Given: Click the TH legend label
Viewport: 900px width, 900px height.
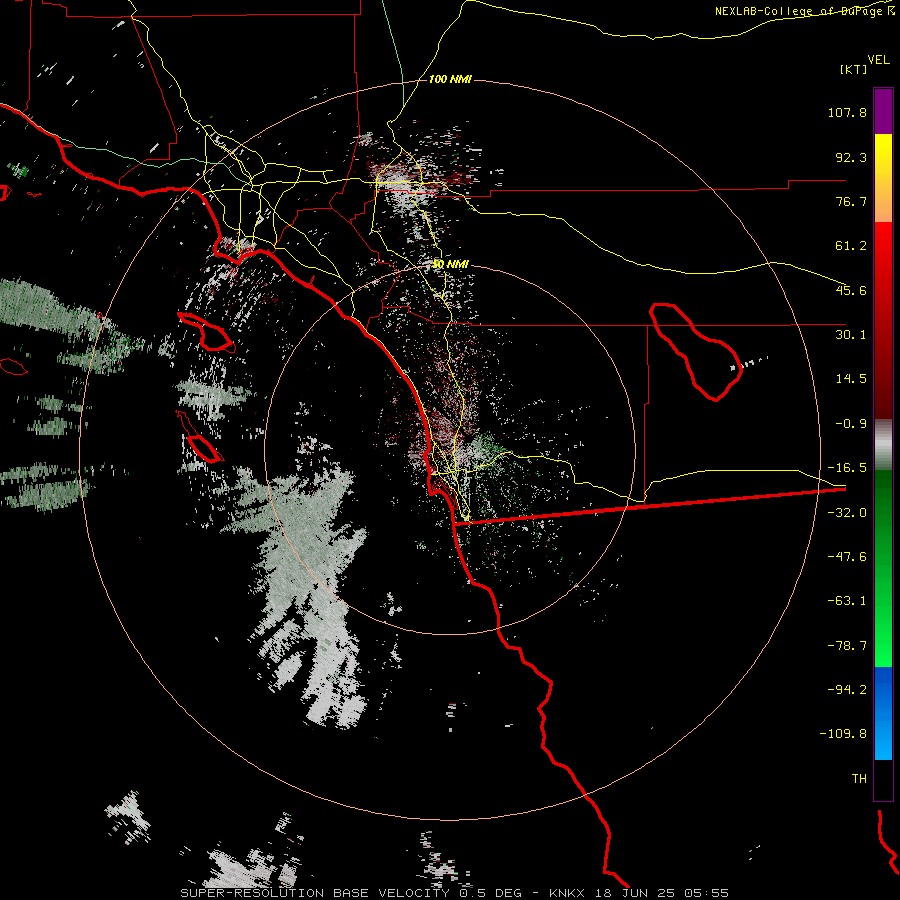Looking at the screenshot, I should coord(859,779).
